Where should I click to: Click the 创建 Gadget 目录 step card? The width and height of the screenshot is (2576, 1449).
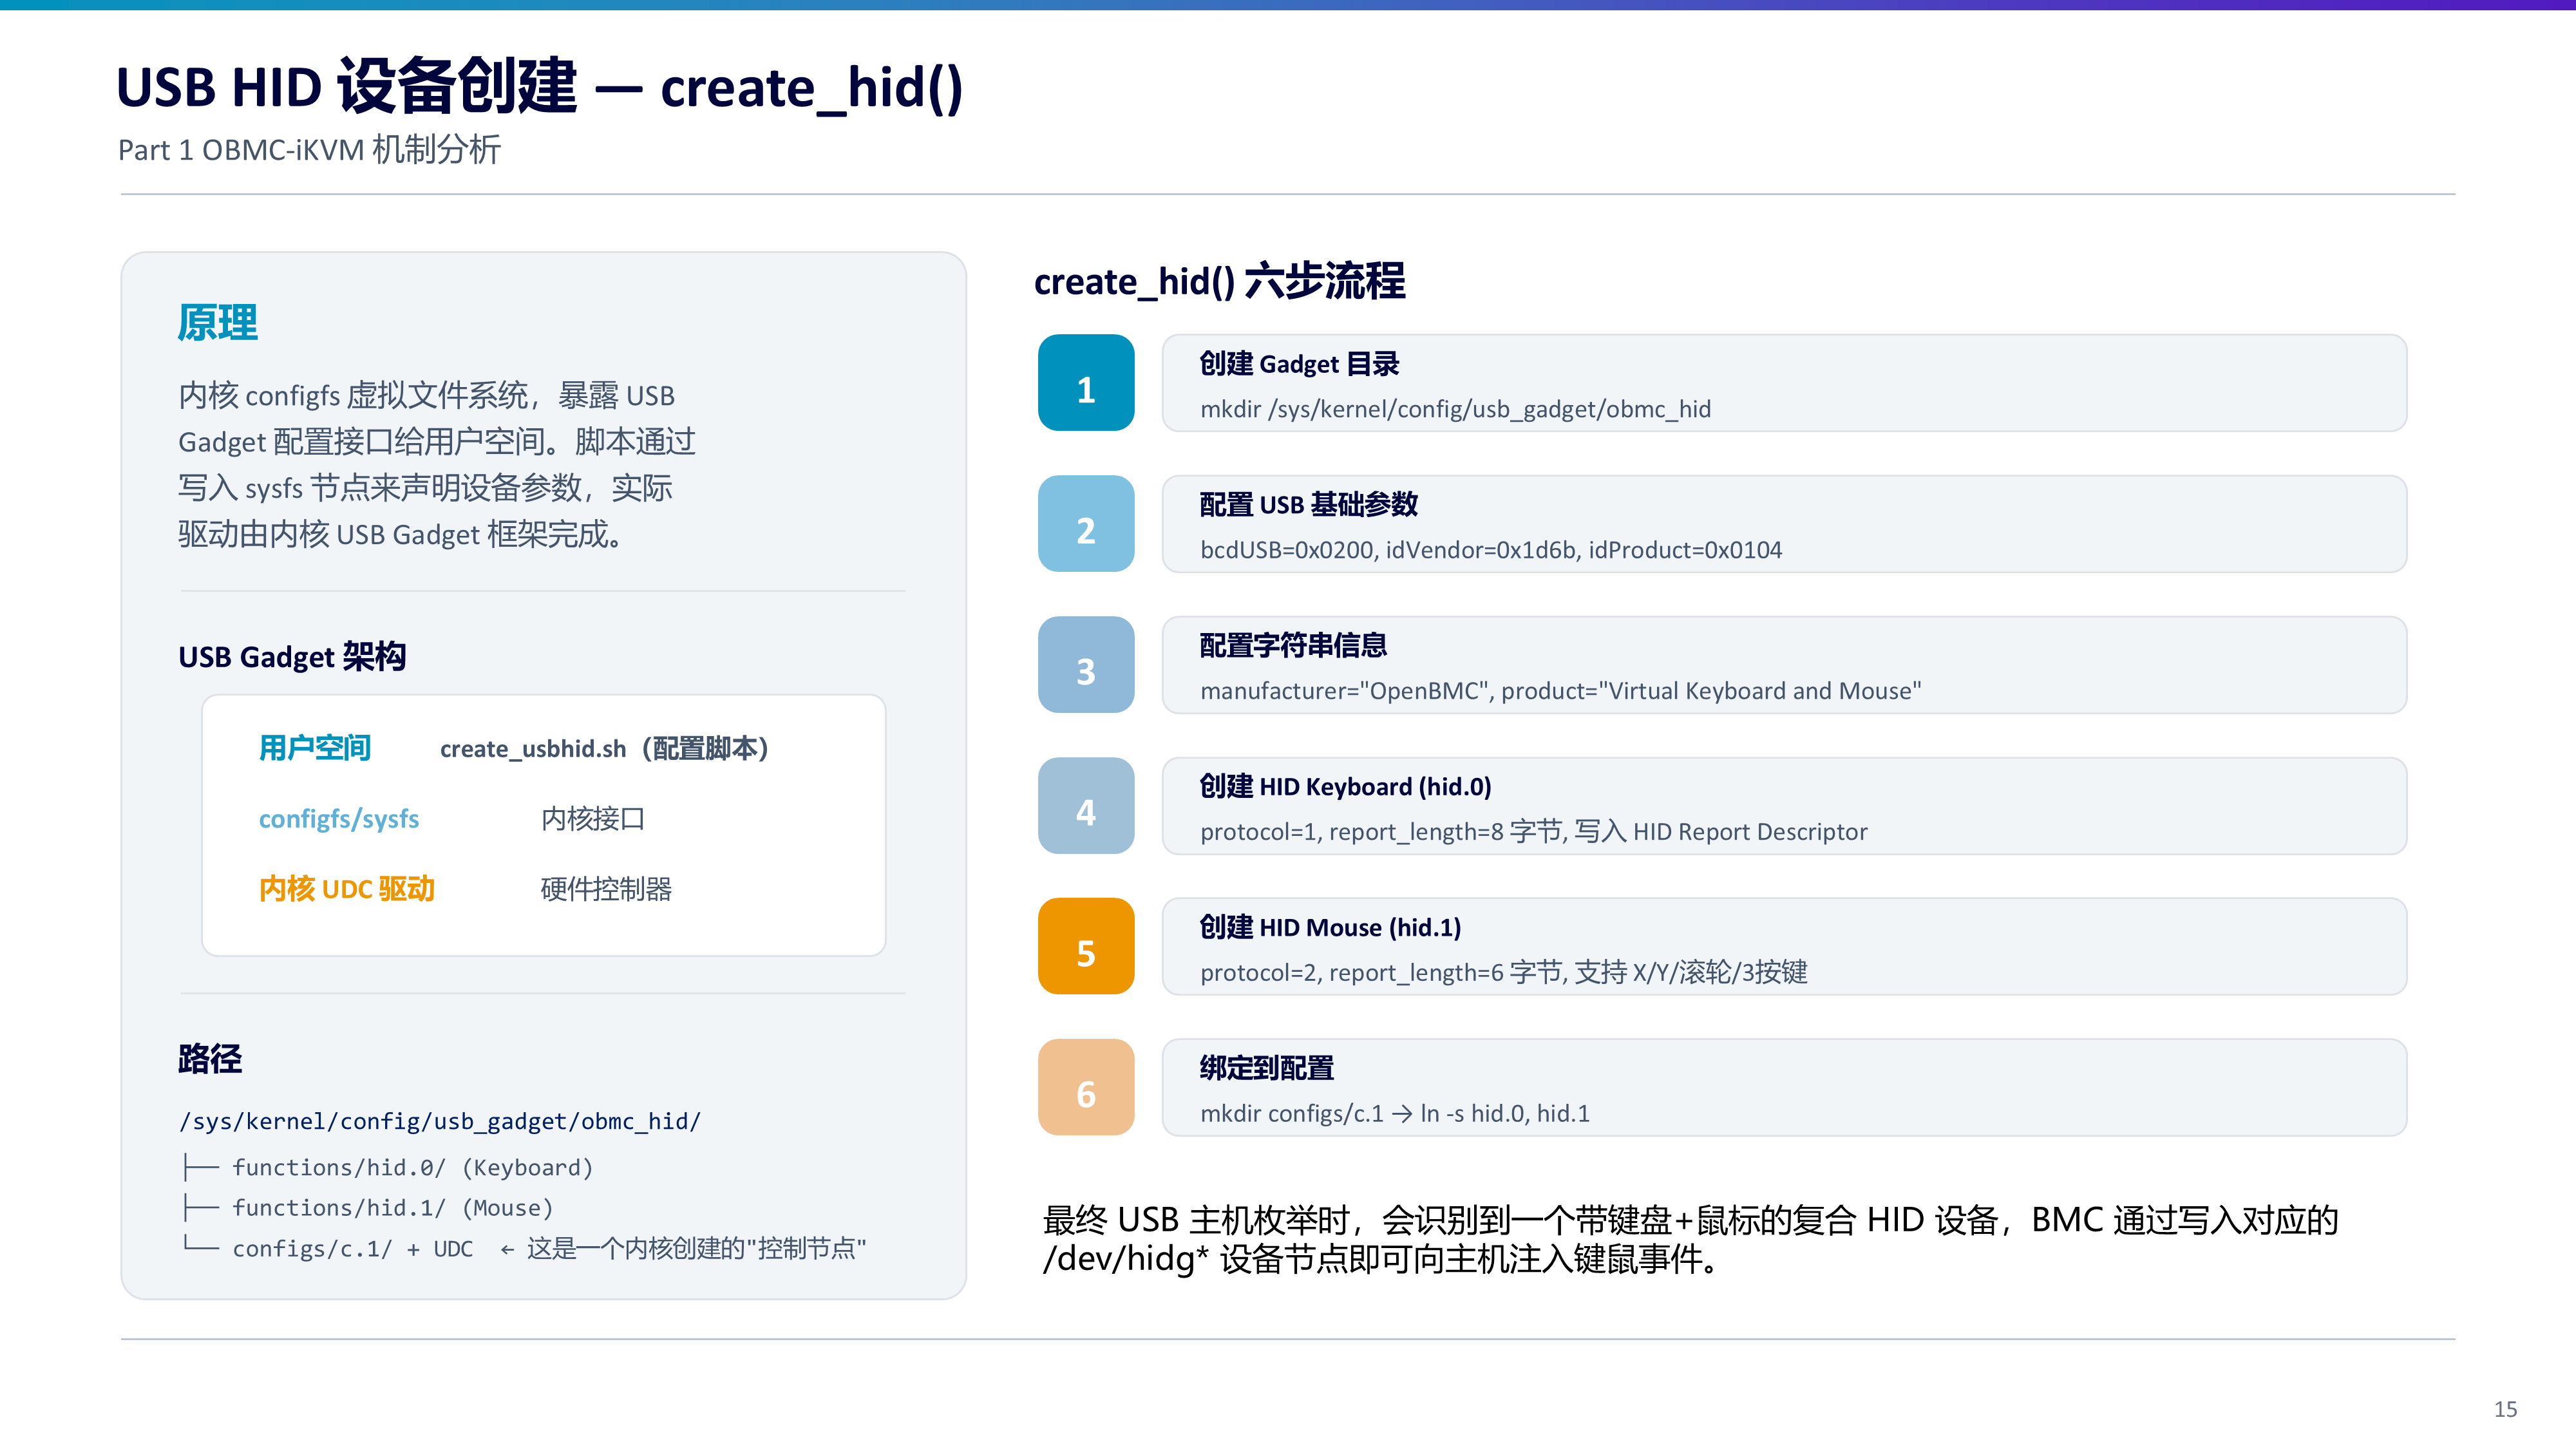tap(1784, 383)
